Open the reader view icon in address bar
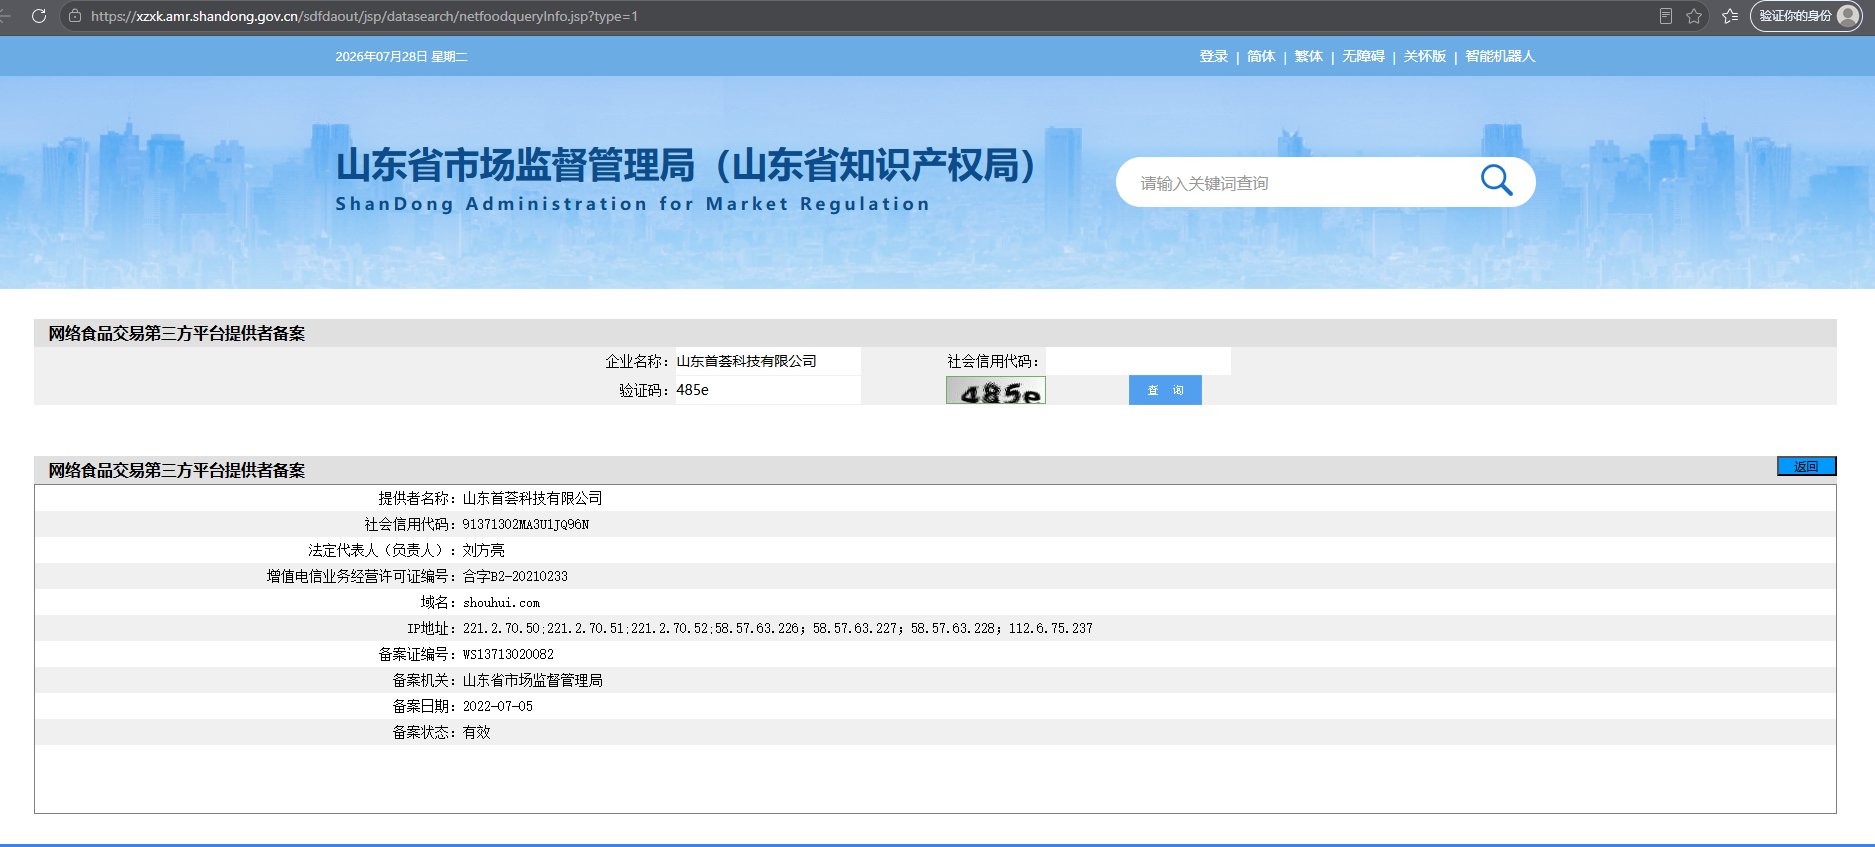This screenshot has height=847, width=1875. (1666, 16)
